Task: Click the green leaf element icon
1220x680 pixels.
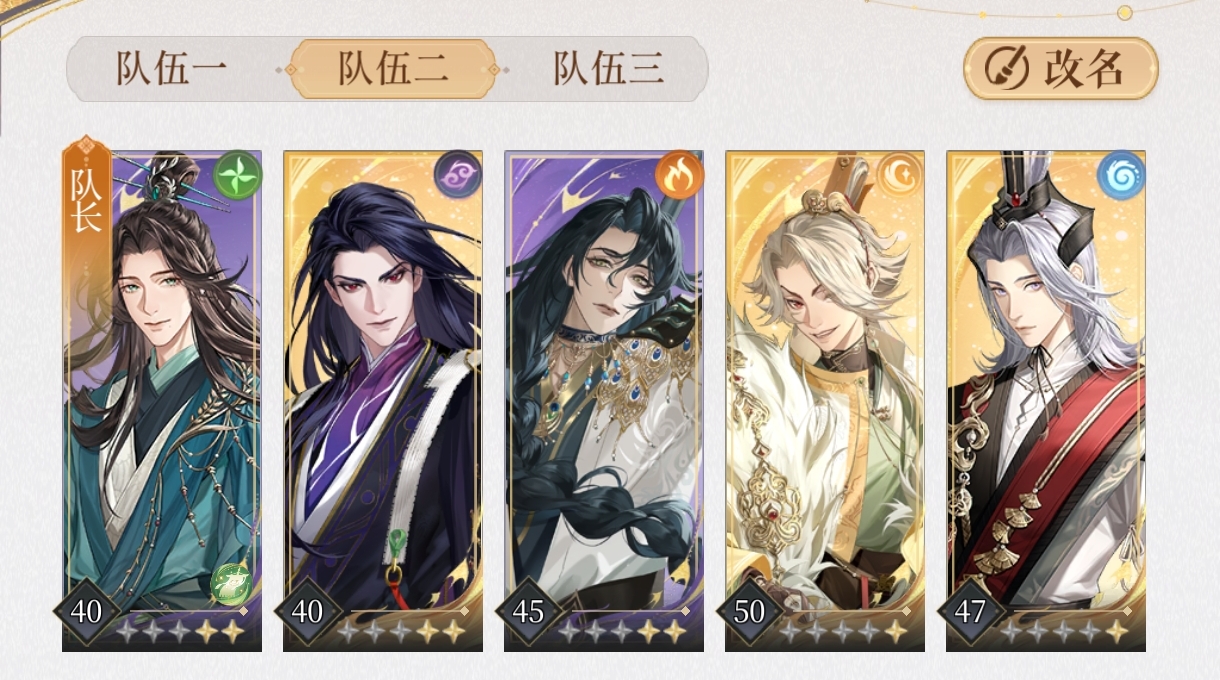Action: [x=239, y=175]
